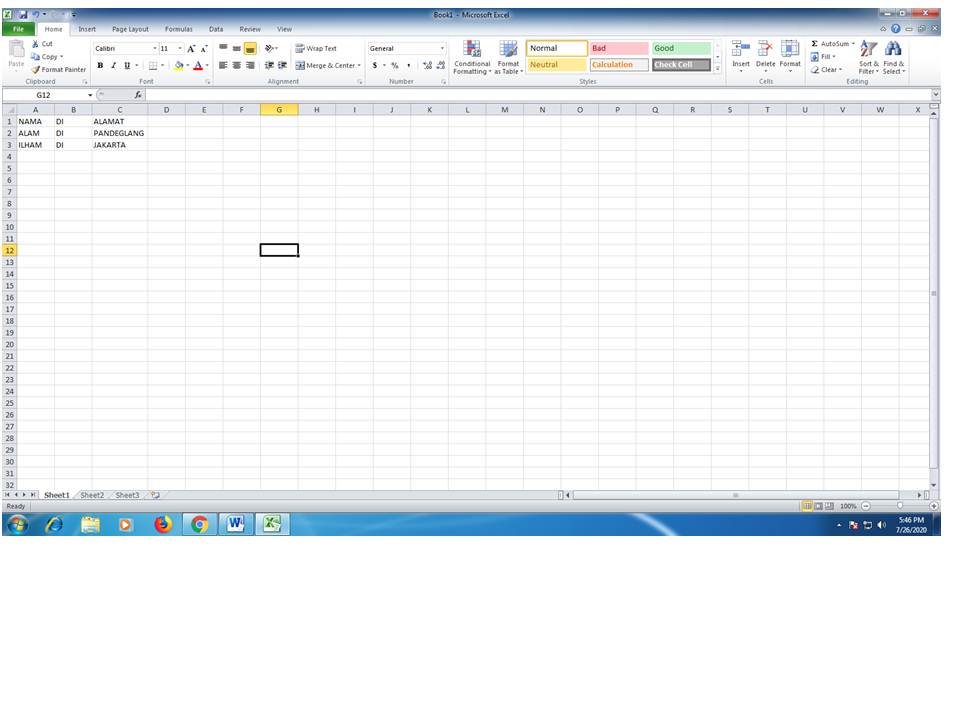Image resolution: width=960 pixels, height=720 pixels.
Task: Click Insert Function fx icon
Action: pyautogui.click(x=138, y=95)
